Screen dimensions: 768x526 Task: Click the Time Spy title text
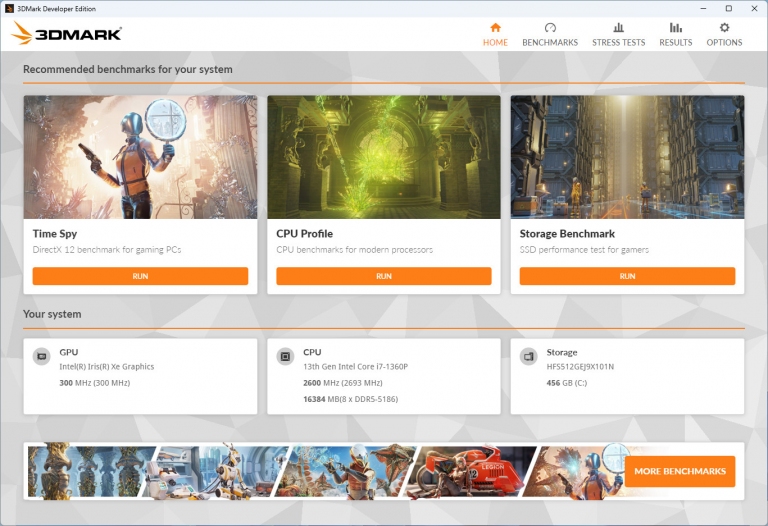pyautogui.click(x=55, y=234)
